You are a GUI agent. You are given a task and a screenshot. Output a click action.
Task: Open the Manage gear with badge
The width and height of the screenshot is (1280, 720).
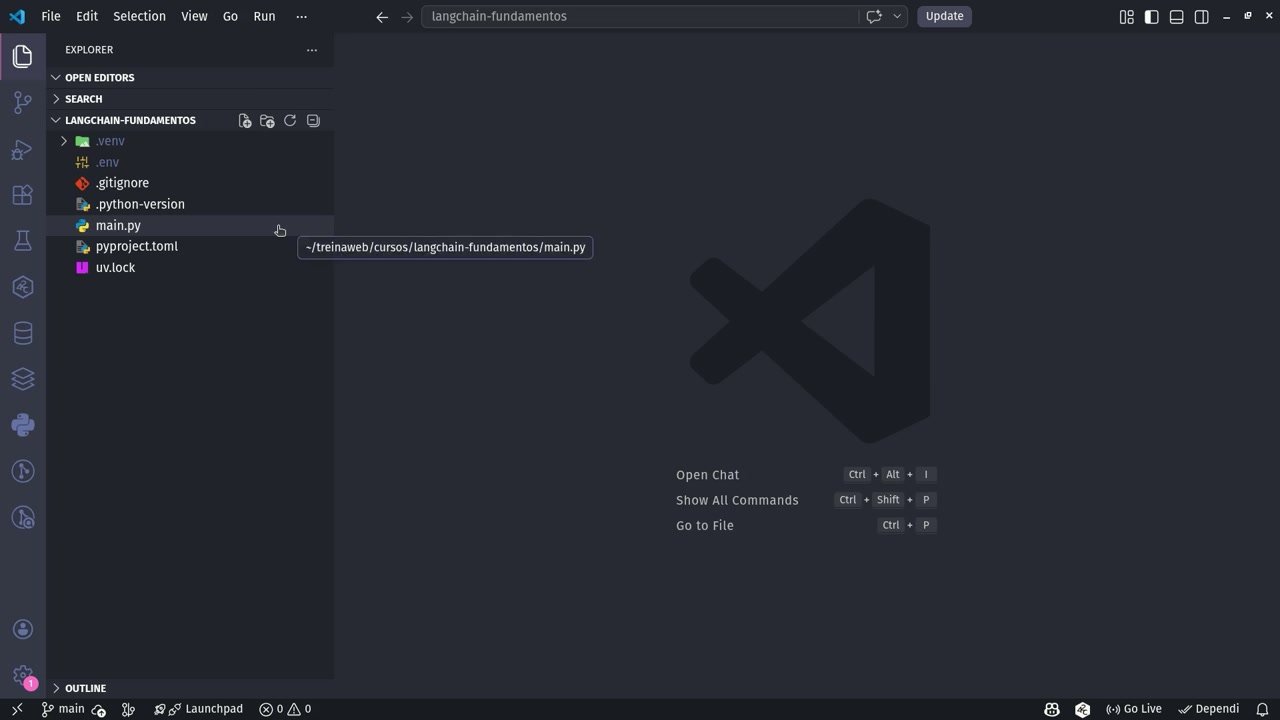tap(22, 676)
